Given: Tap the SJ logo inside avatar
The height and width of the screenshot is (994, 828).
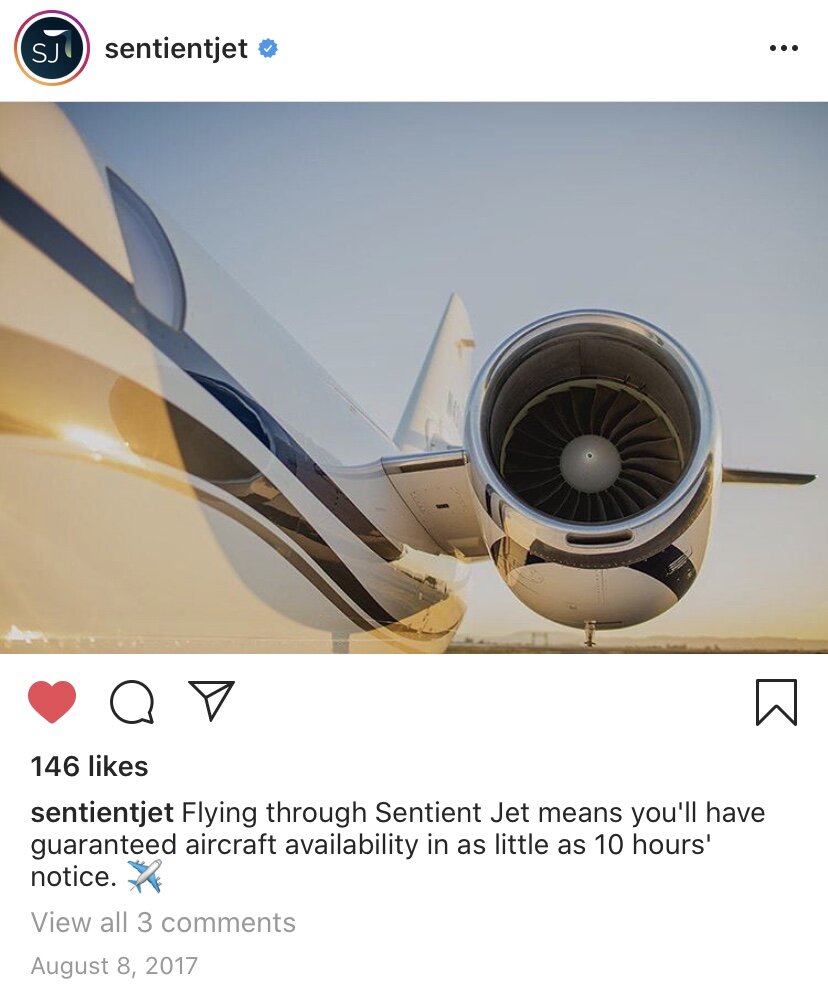Looking at the screenshot, I should click(x=51, y=49).
